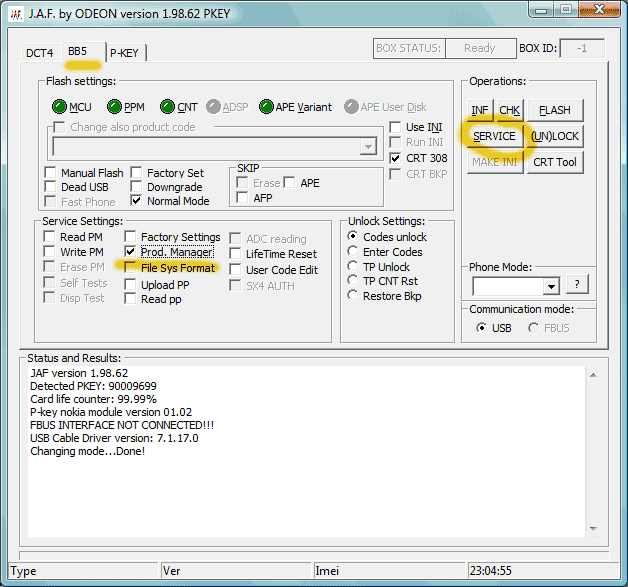Select the Codes unlock radio button

point(352,236)
